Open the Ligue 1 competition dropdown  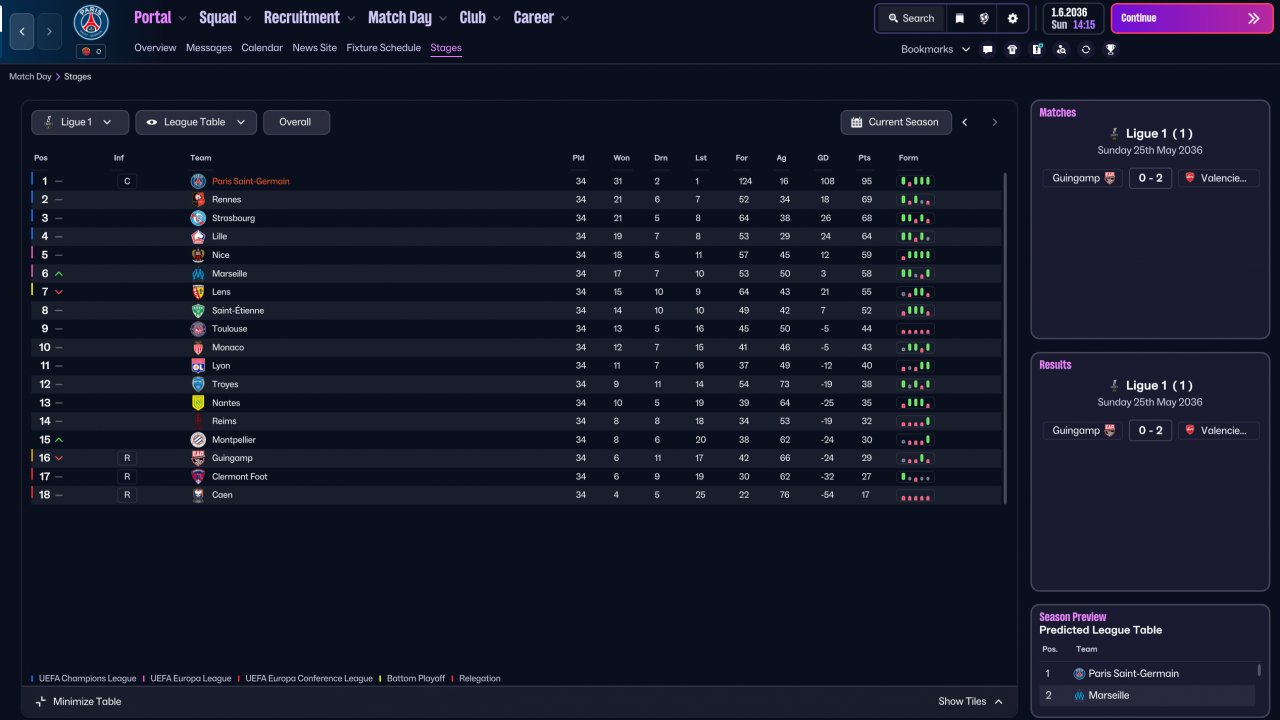[80, 122]
